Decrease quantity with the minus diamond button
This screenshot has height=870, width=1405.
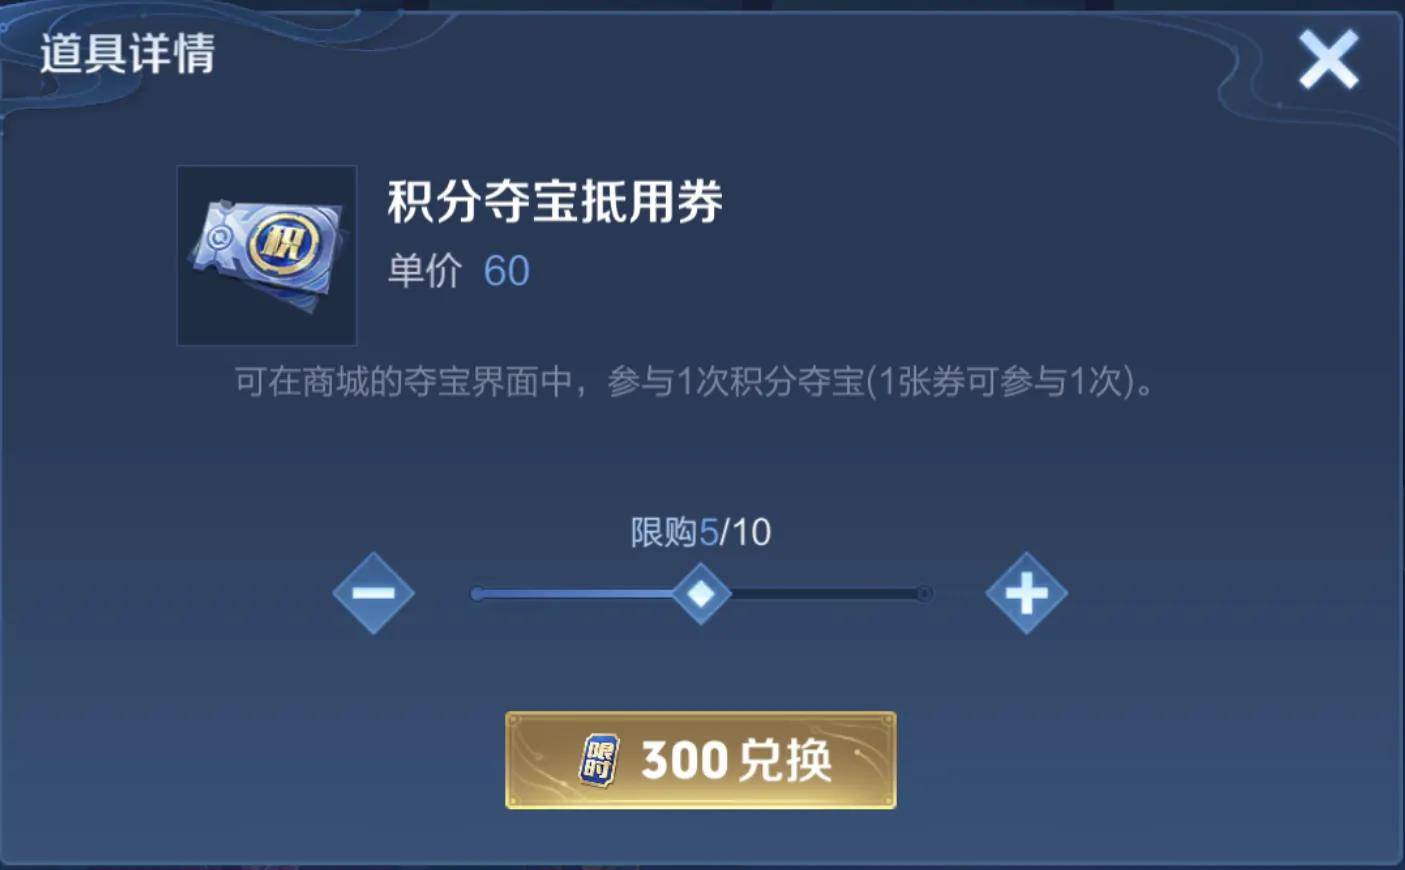(x=373, y=593)
